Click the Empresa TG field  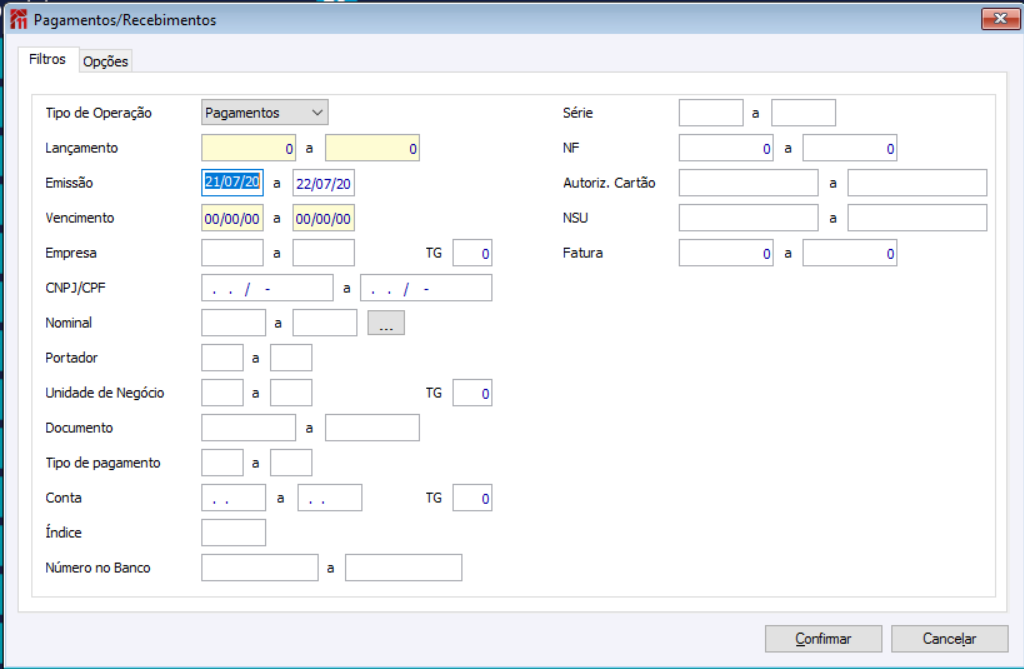click(x=472, y=253)
